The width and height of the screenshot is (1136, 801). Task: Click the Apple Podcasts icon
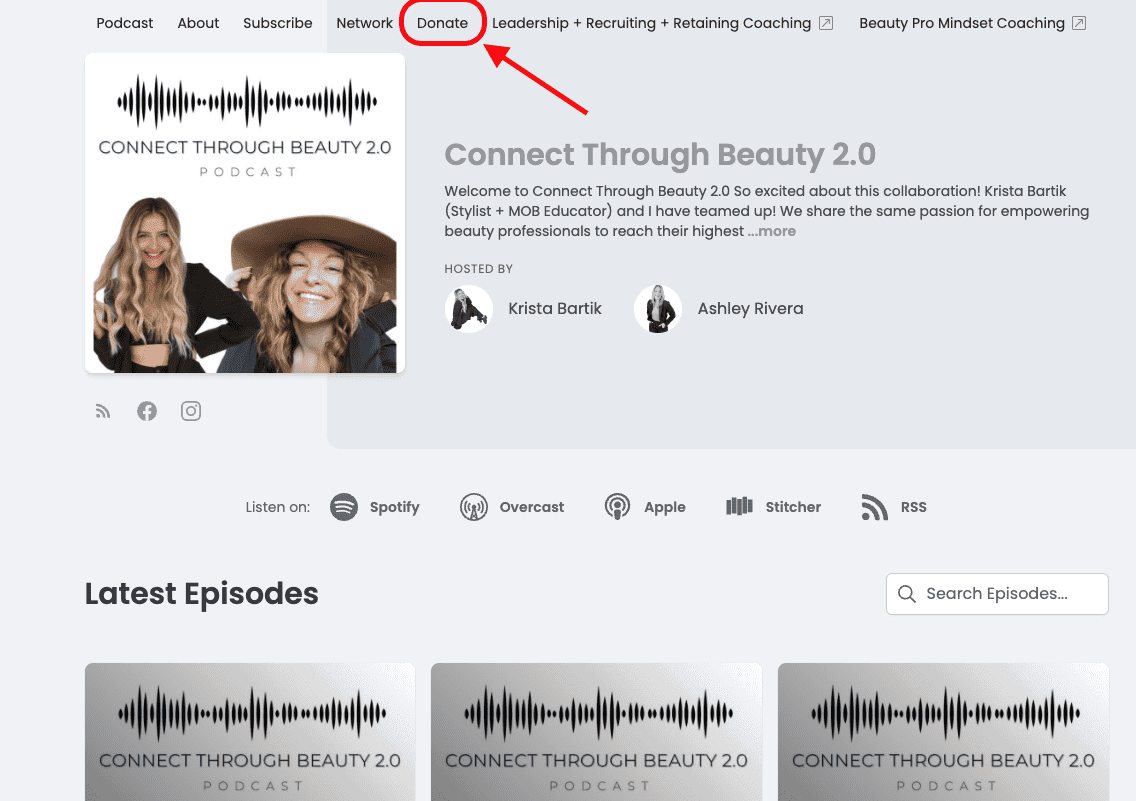pos(617,507)
